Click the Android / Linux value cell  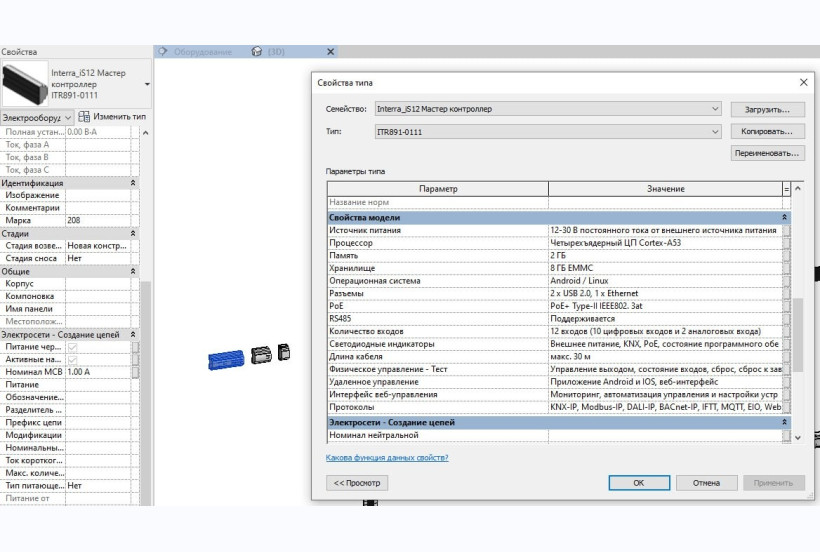pyautogui.click(x=665, y=281)
